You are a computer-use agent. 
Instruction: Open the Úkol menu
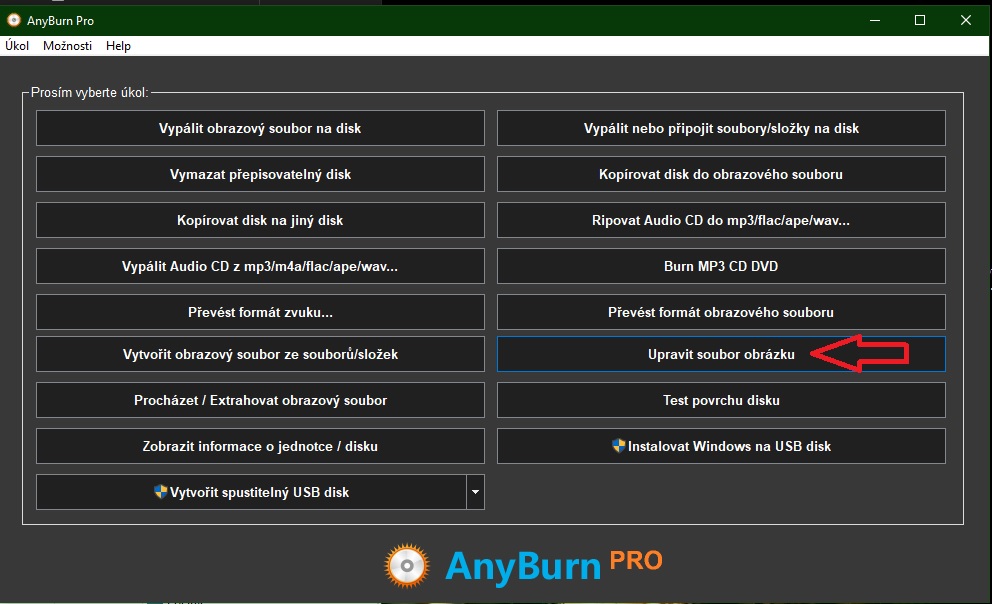tap(17, 46)
